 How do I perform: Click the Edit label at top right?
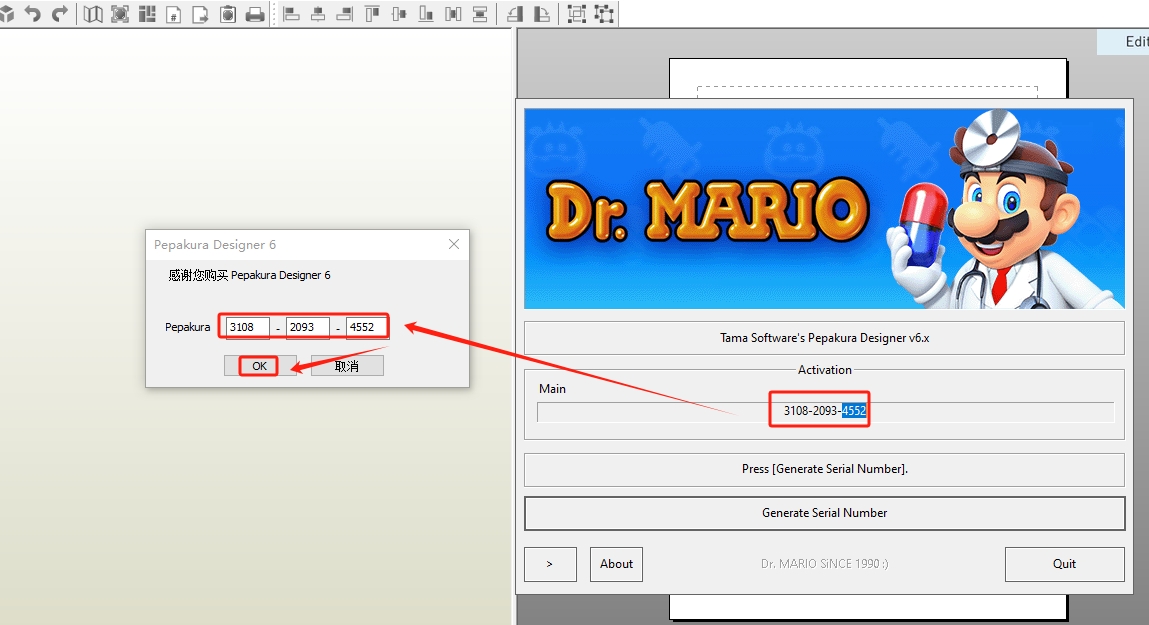point(1137,42)
